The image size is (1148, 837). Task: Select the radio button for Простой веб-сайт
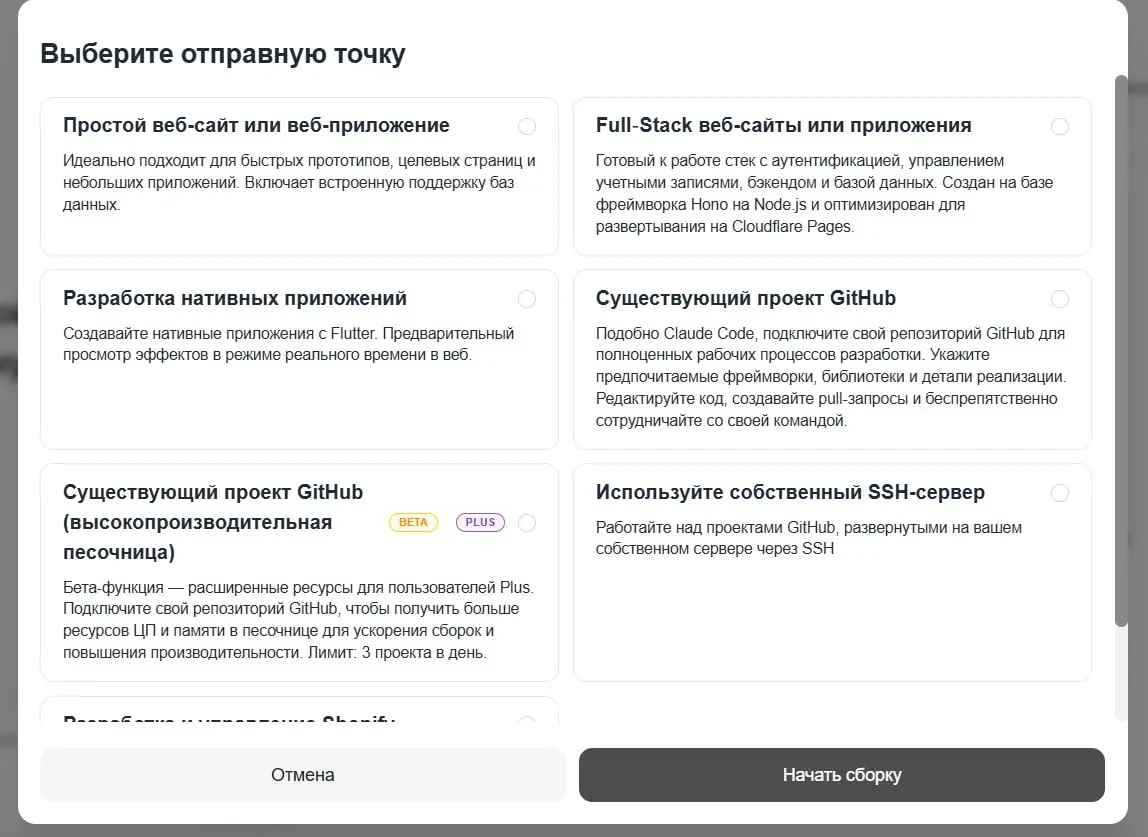[x=527, y=126]
